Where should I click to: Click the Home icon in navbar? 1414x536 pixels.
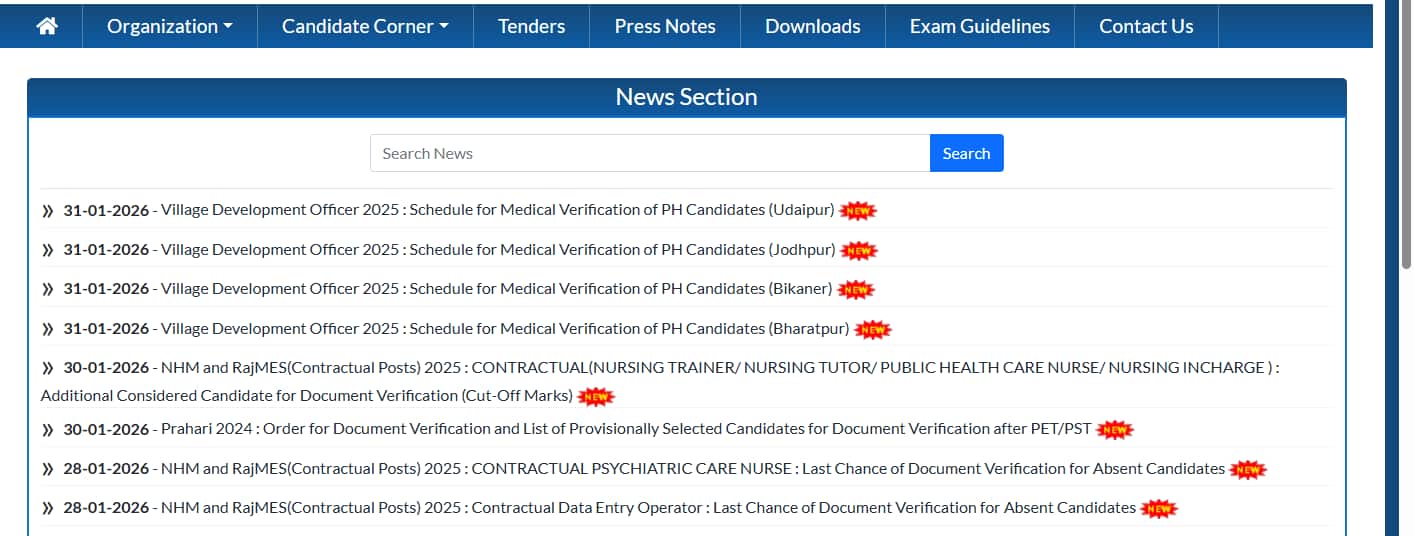46,27
